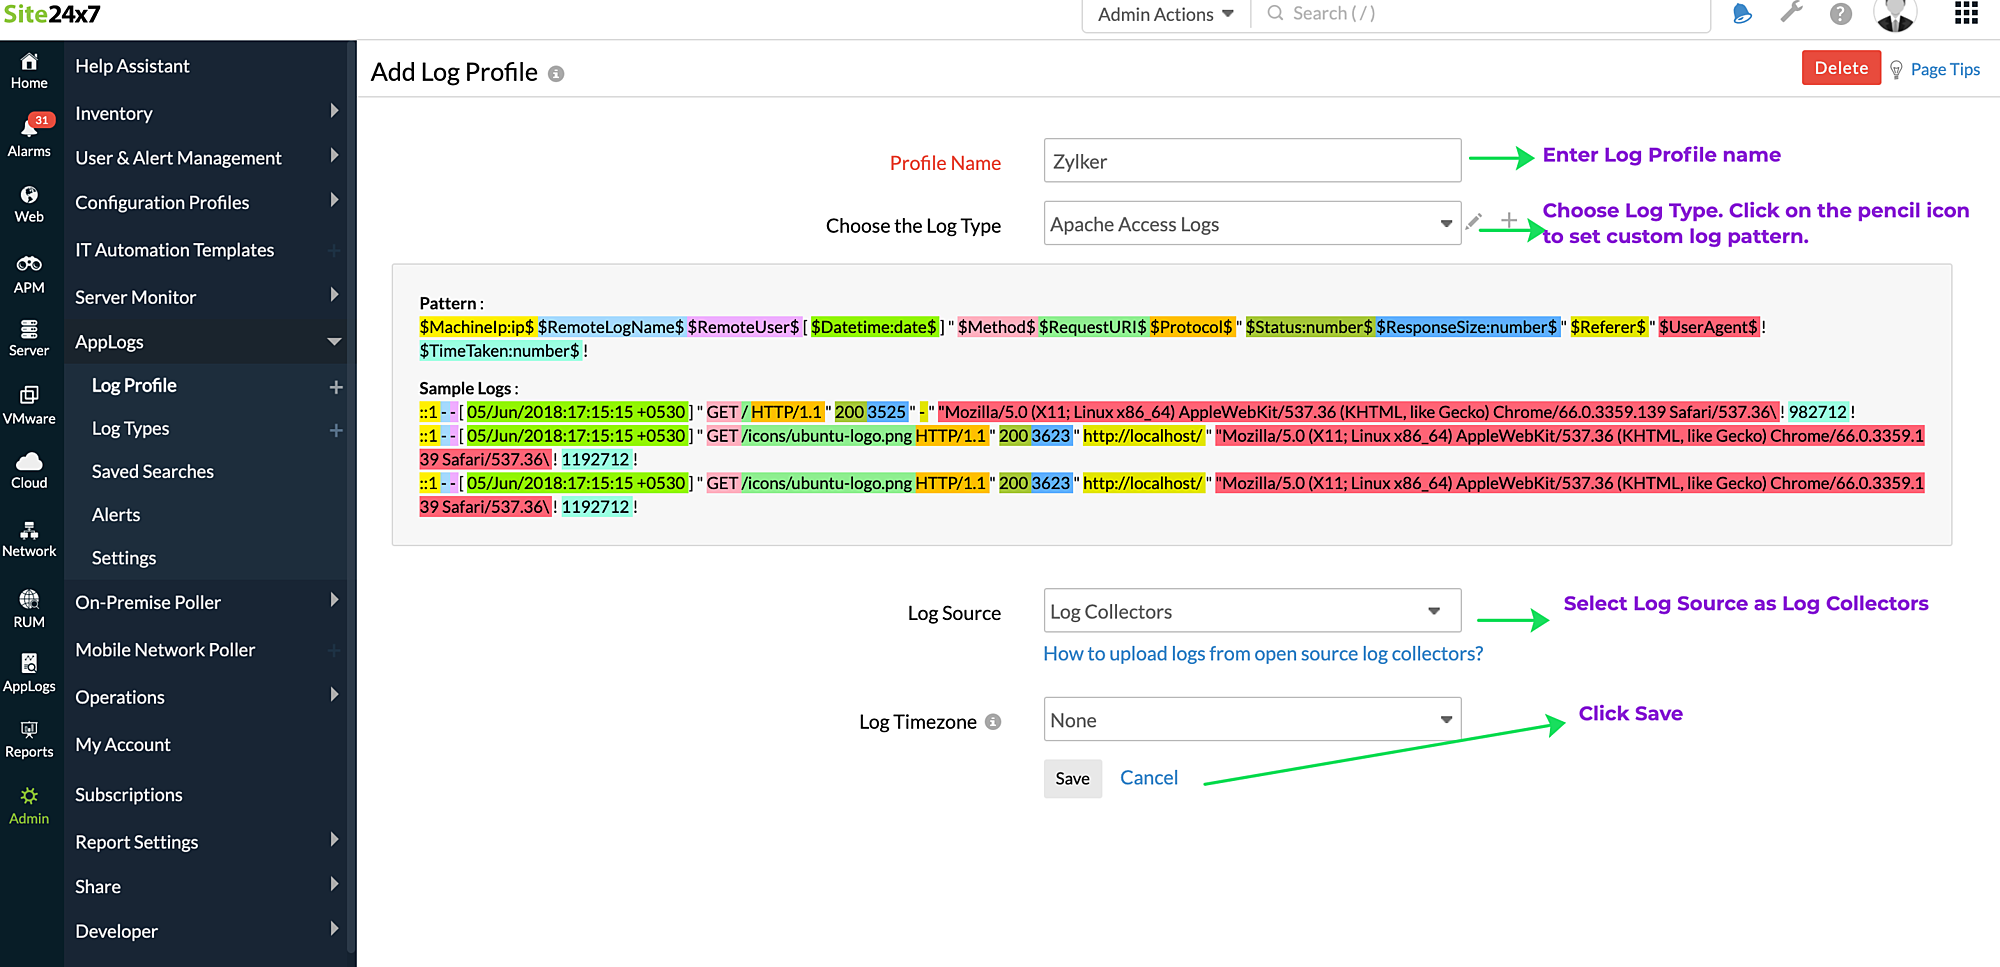
Task: Open the Alarms icon in left rail
Action: click(29, 135)
